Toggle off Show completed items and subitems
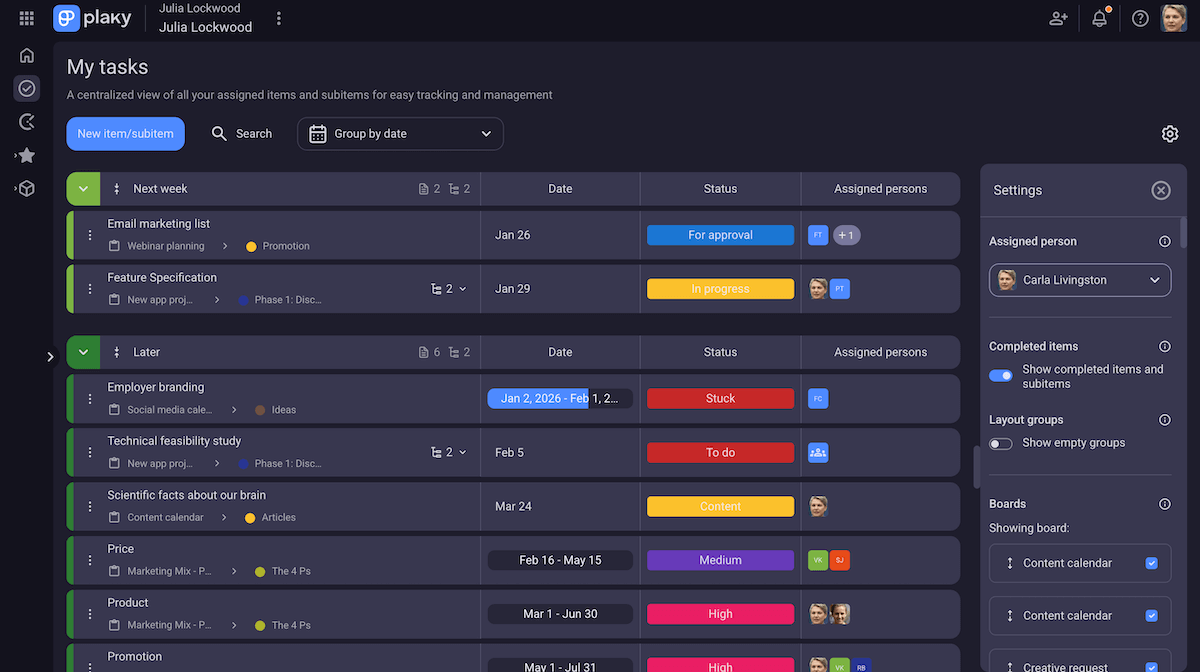The height and width of the screenshot is (672, 1200). click(1000, 375)
